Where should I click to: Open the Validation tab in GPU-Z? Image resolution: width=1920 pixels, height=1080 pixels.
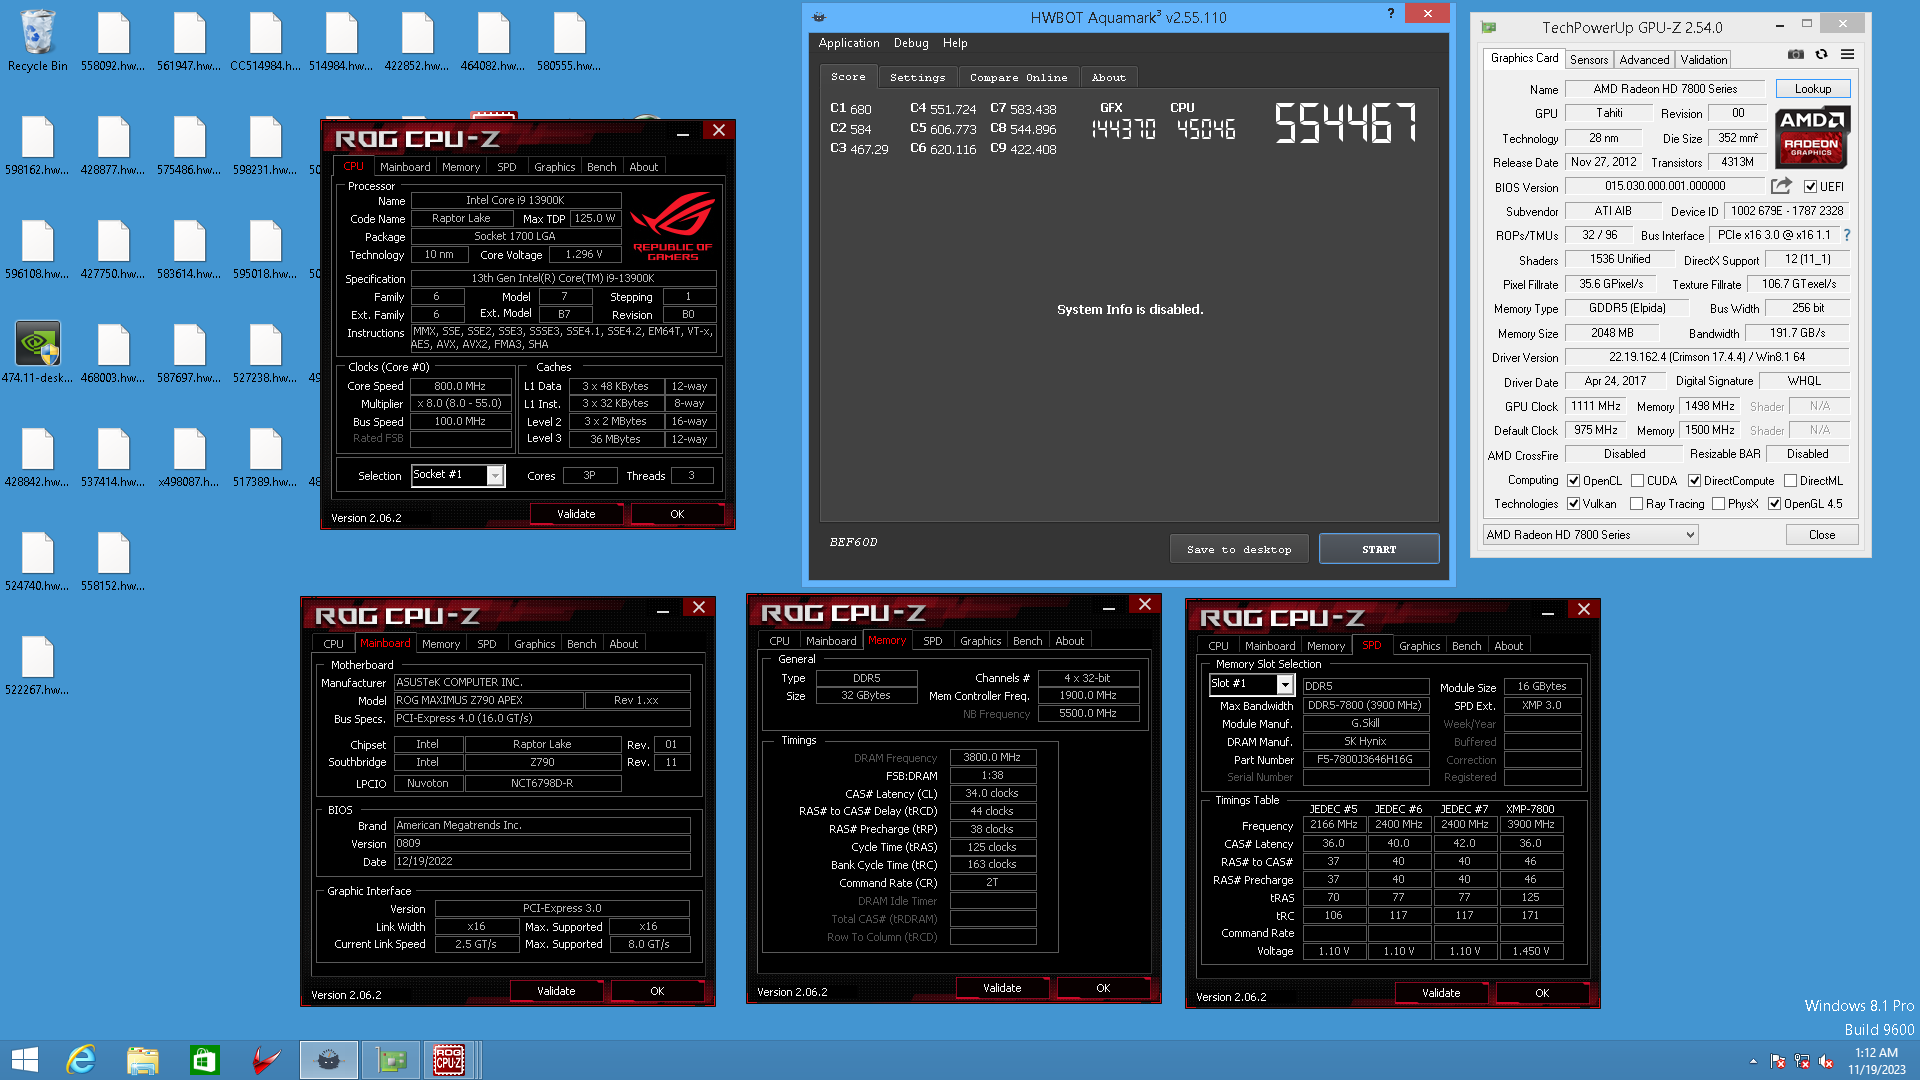point(1703,60)
